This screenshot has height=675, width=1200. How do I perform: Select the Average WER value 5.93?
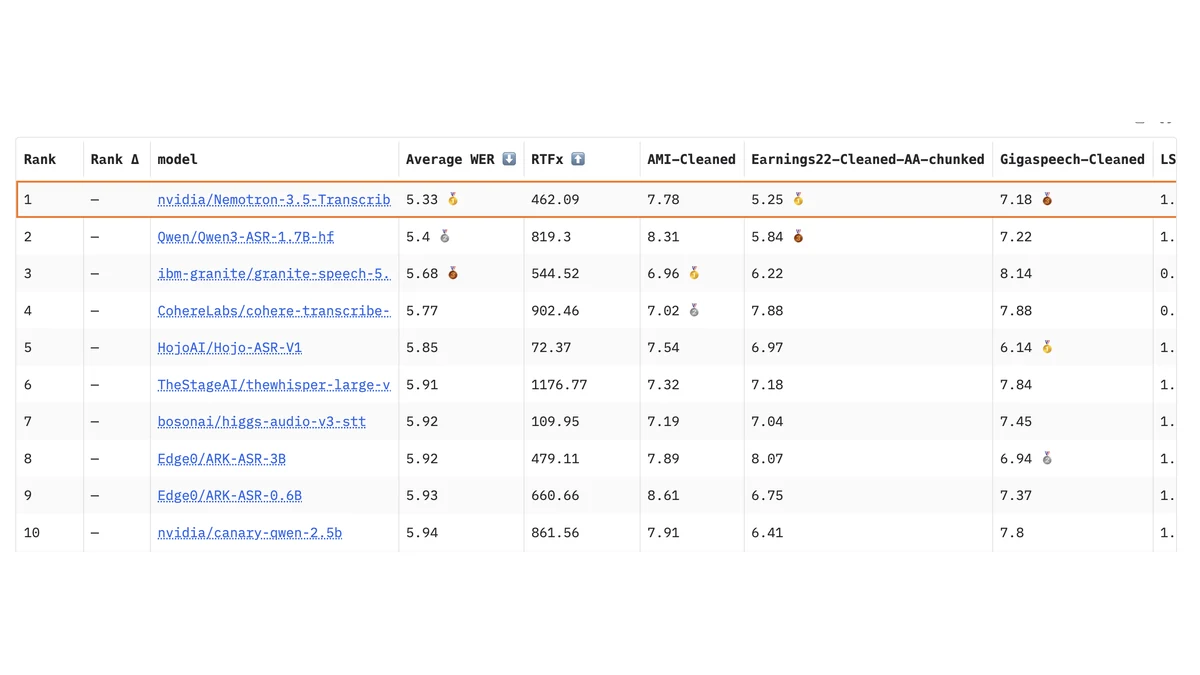(x=422, y=495)
